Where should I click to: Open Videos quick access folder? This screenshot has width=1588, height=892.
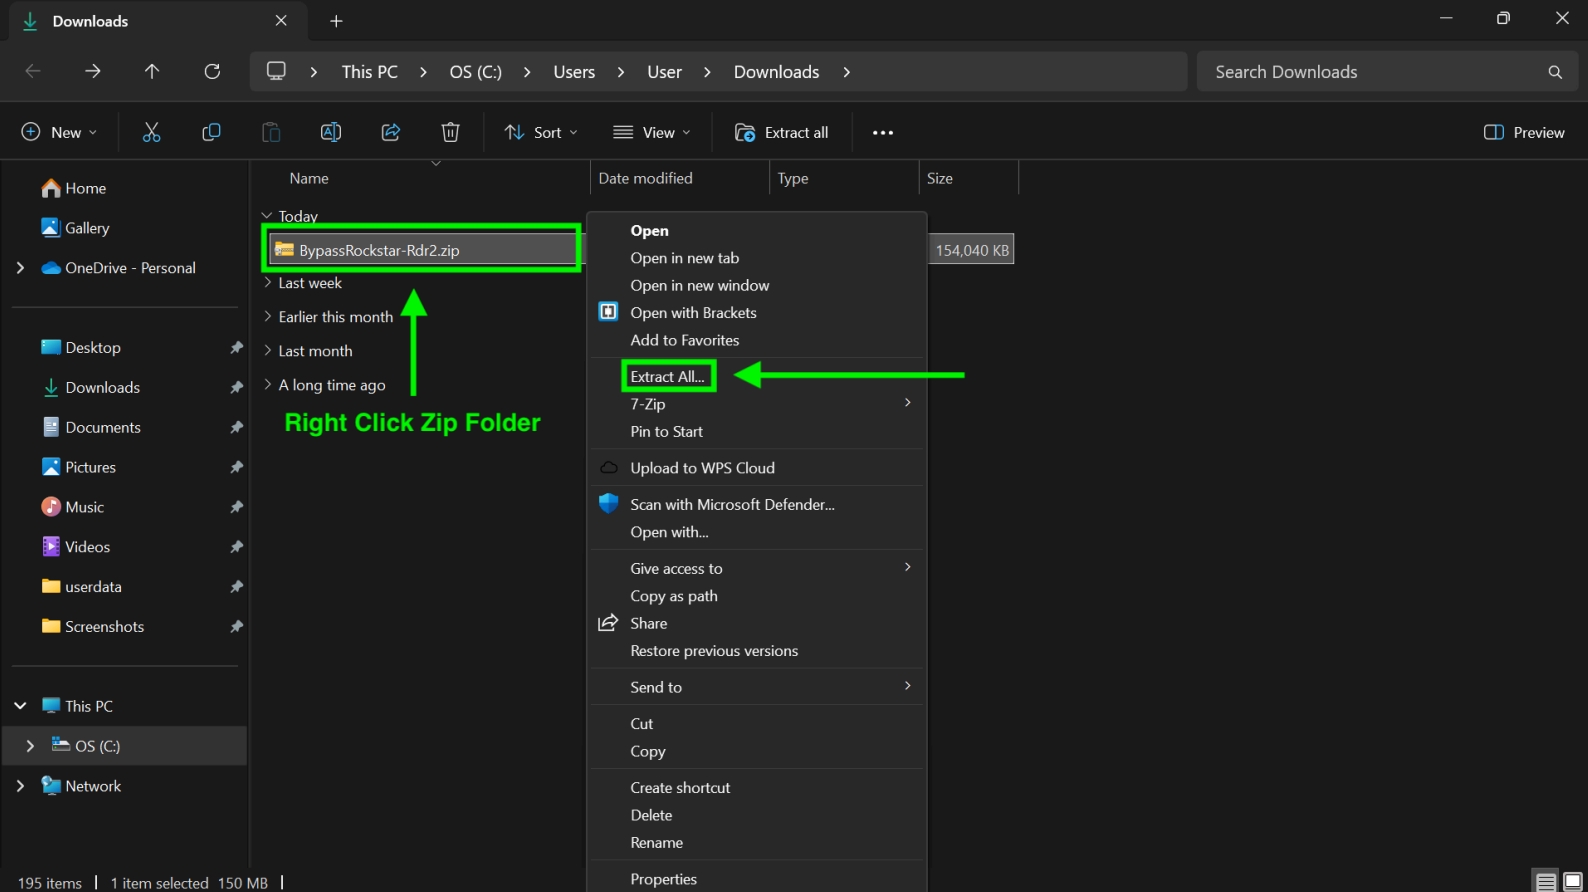[76, 547]
